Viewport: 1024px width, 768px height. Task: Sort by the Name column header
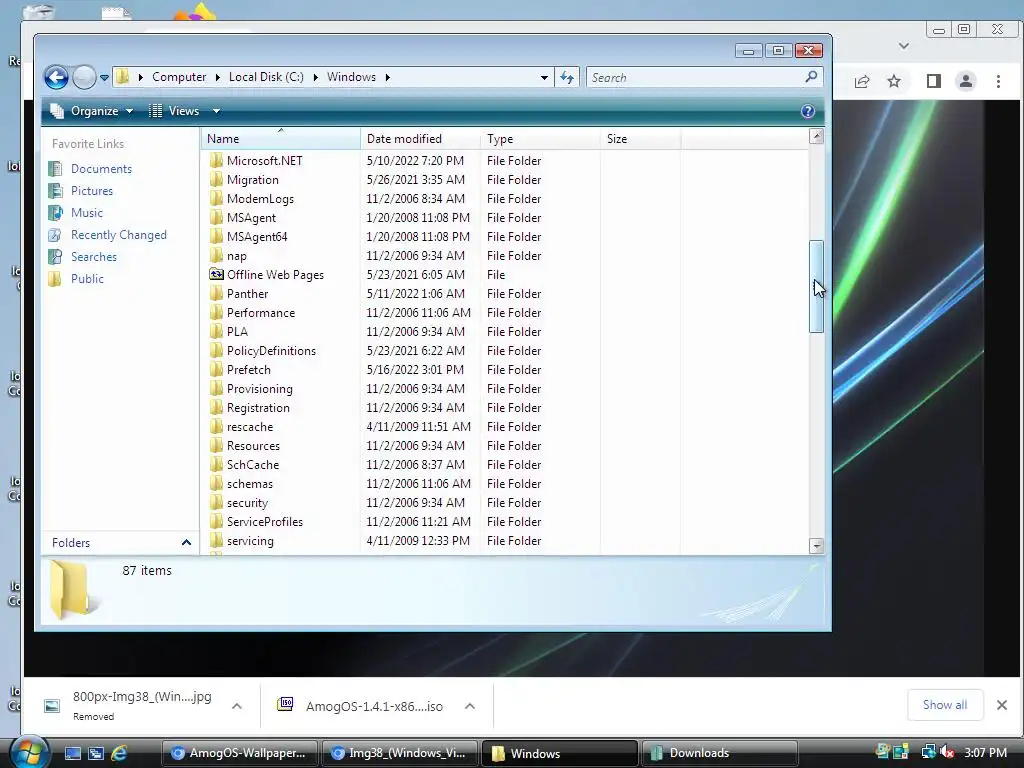(x=280, y=138)
